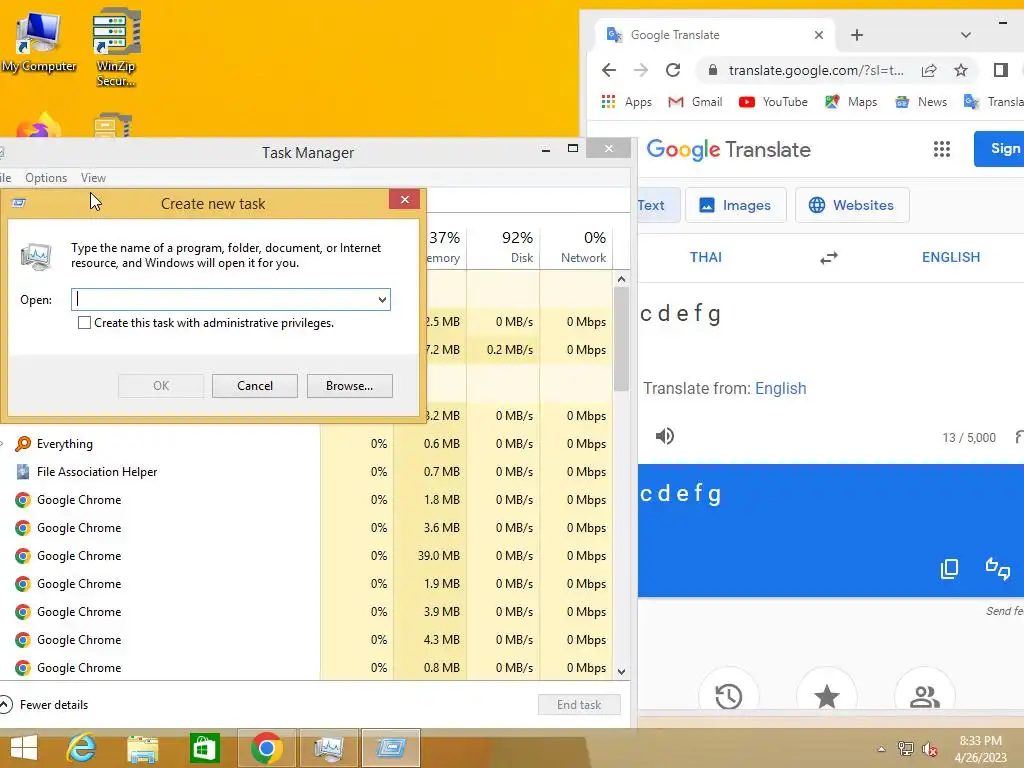
Task: Enable administrative privileges checkbox
Action: [84, 323]
